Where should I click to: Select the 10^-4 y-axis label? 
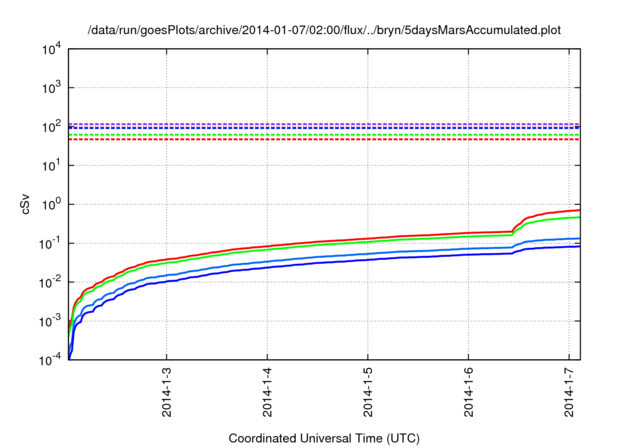point(51,359)
